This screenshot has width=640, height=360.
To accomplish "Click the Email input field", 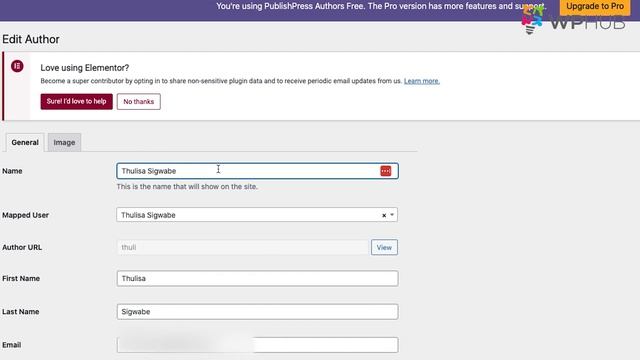I will tap(257, 345).
